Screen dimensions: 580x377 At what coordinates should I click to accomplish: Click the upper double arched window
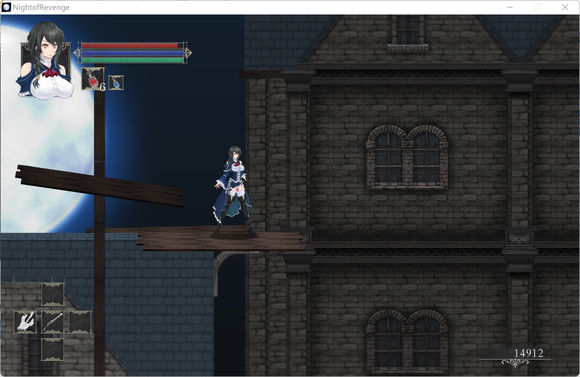click(407, 158)
